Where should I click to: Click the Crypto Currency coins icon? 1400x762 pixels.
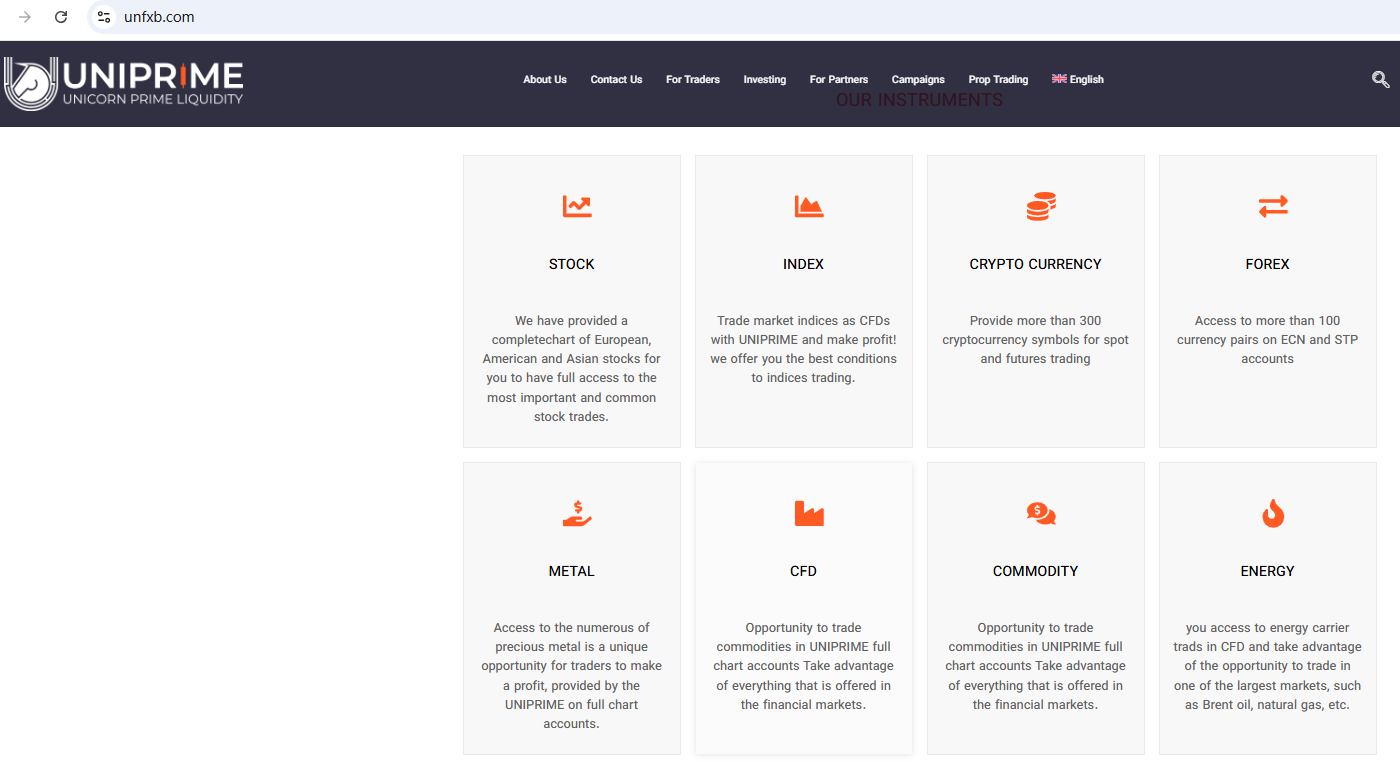click(x=1041, y=206)
